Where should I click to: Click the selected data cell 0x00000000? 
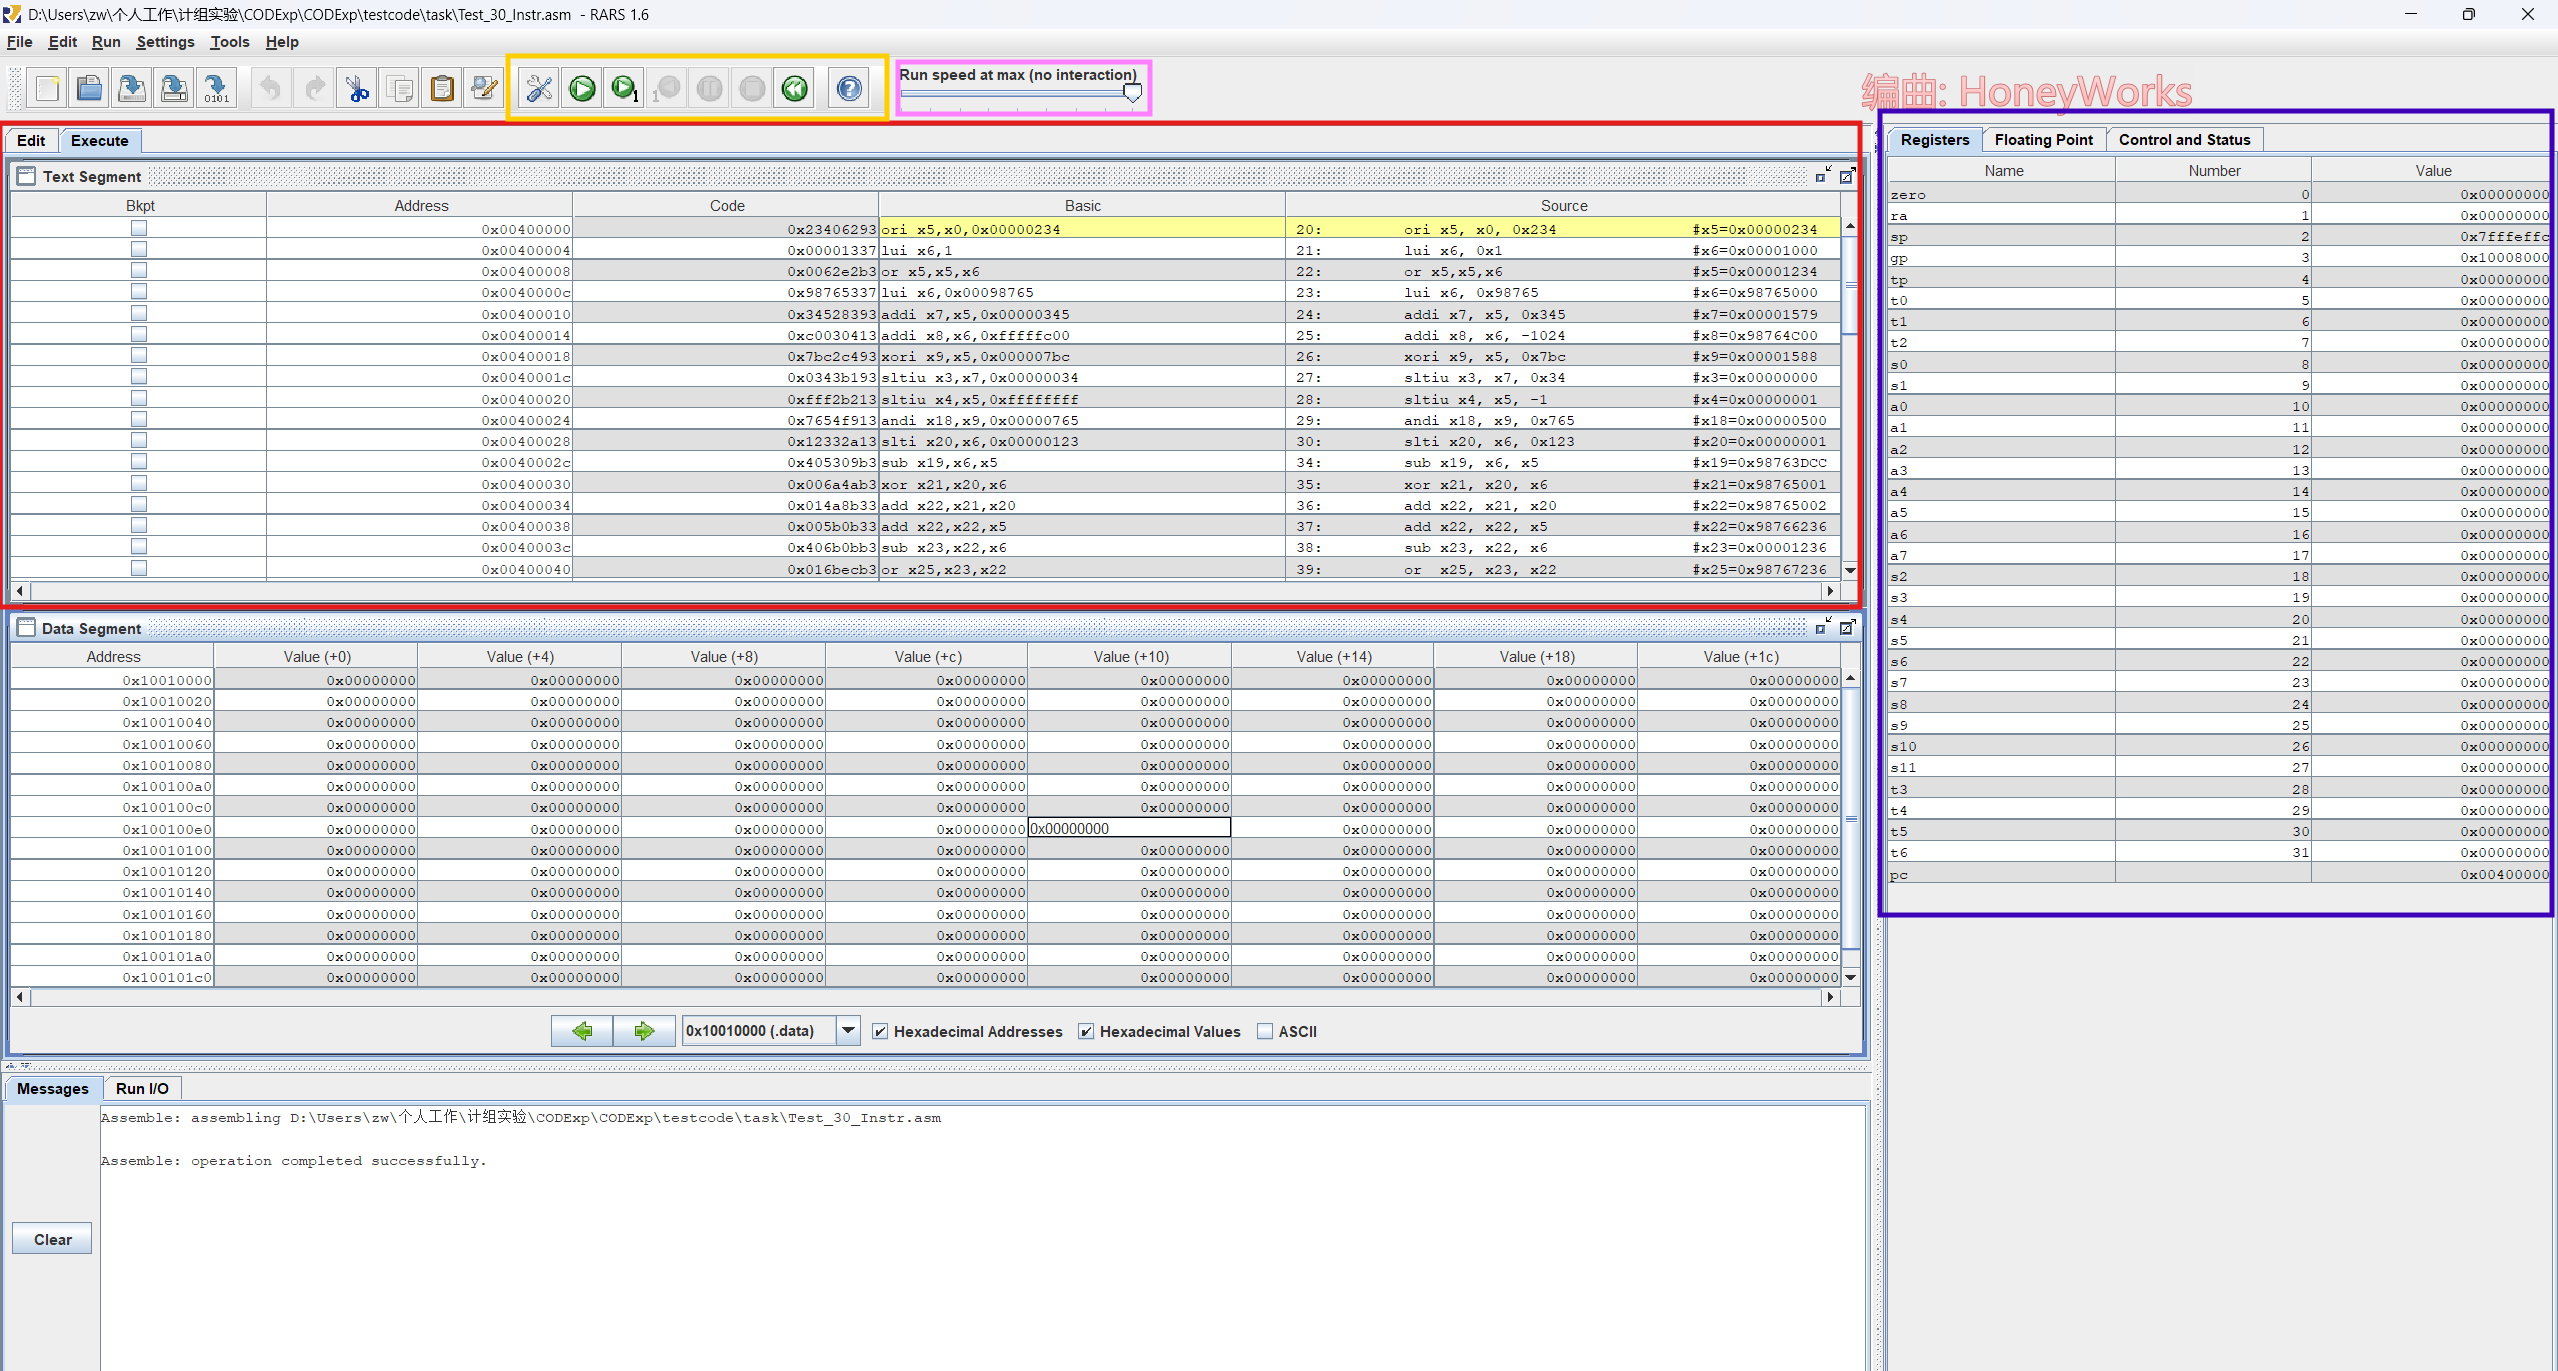pyautogui.click(x=1129, y=829)
